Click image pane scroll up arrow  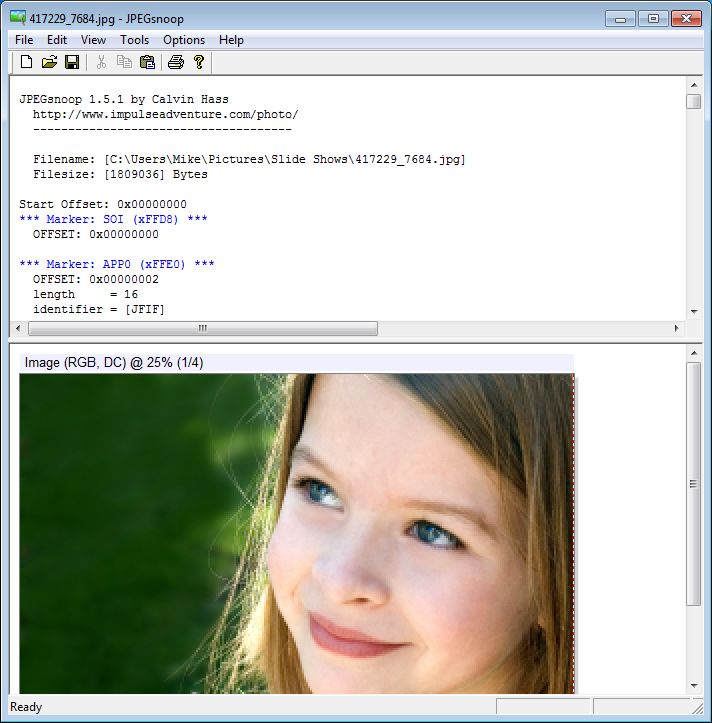(694, 353)
